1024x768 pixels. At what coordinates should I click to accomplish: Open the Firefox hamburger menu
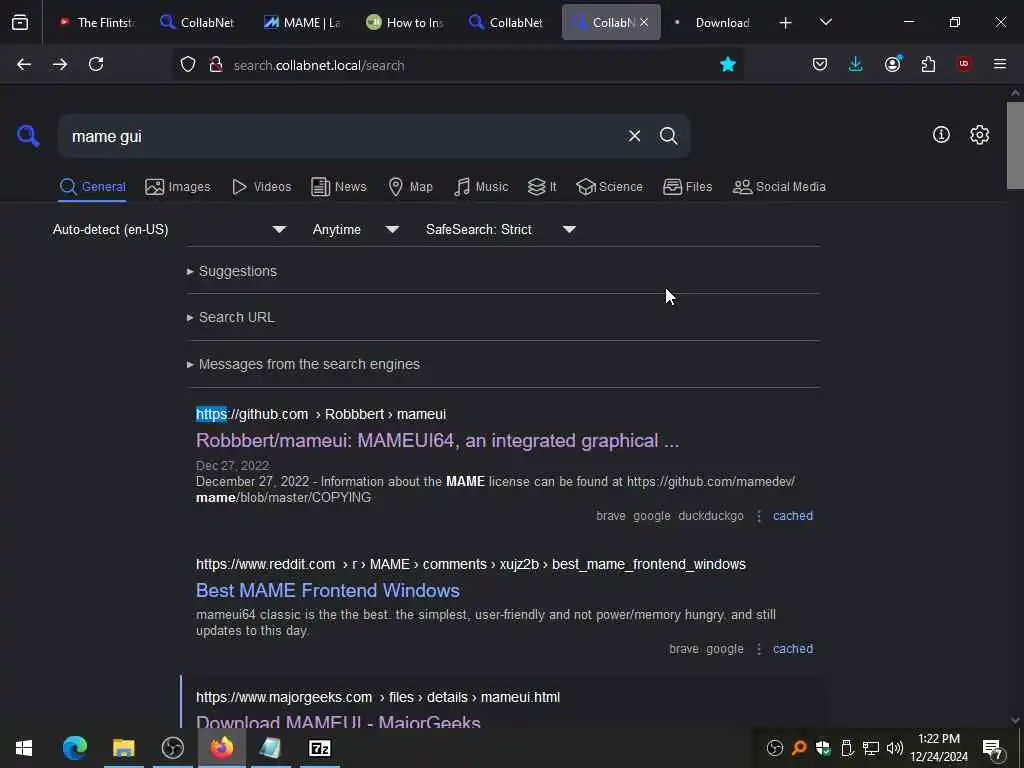point(1000,64)
